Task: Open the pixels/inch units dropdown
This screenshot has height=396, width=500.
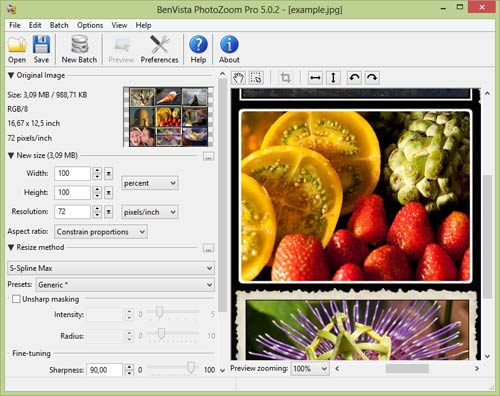Action: pyautogui.click(x=150, y=212)
